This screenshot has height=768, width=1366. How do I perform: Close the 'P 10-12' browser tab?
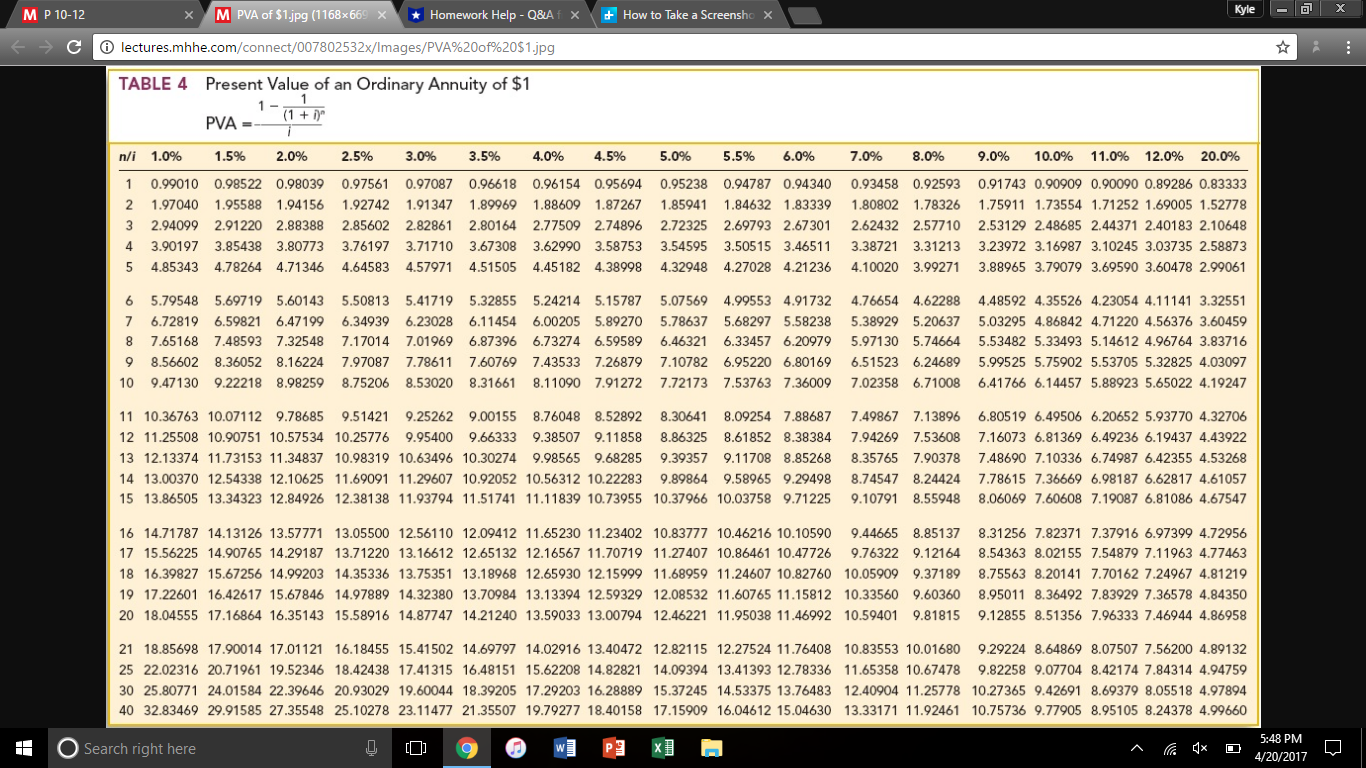click(190, 16)
